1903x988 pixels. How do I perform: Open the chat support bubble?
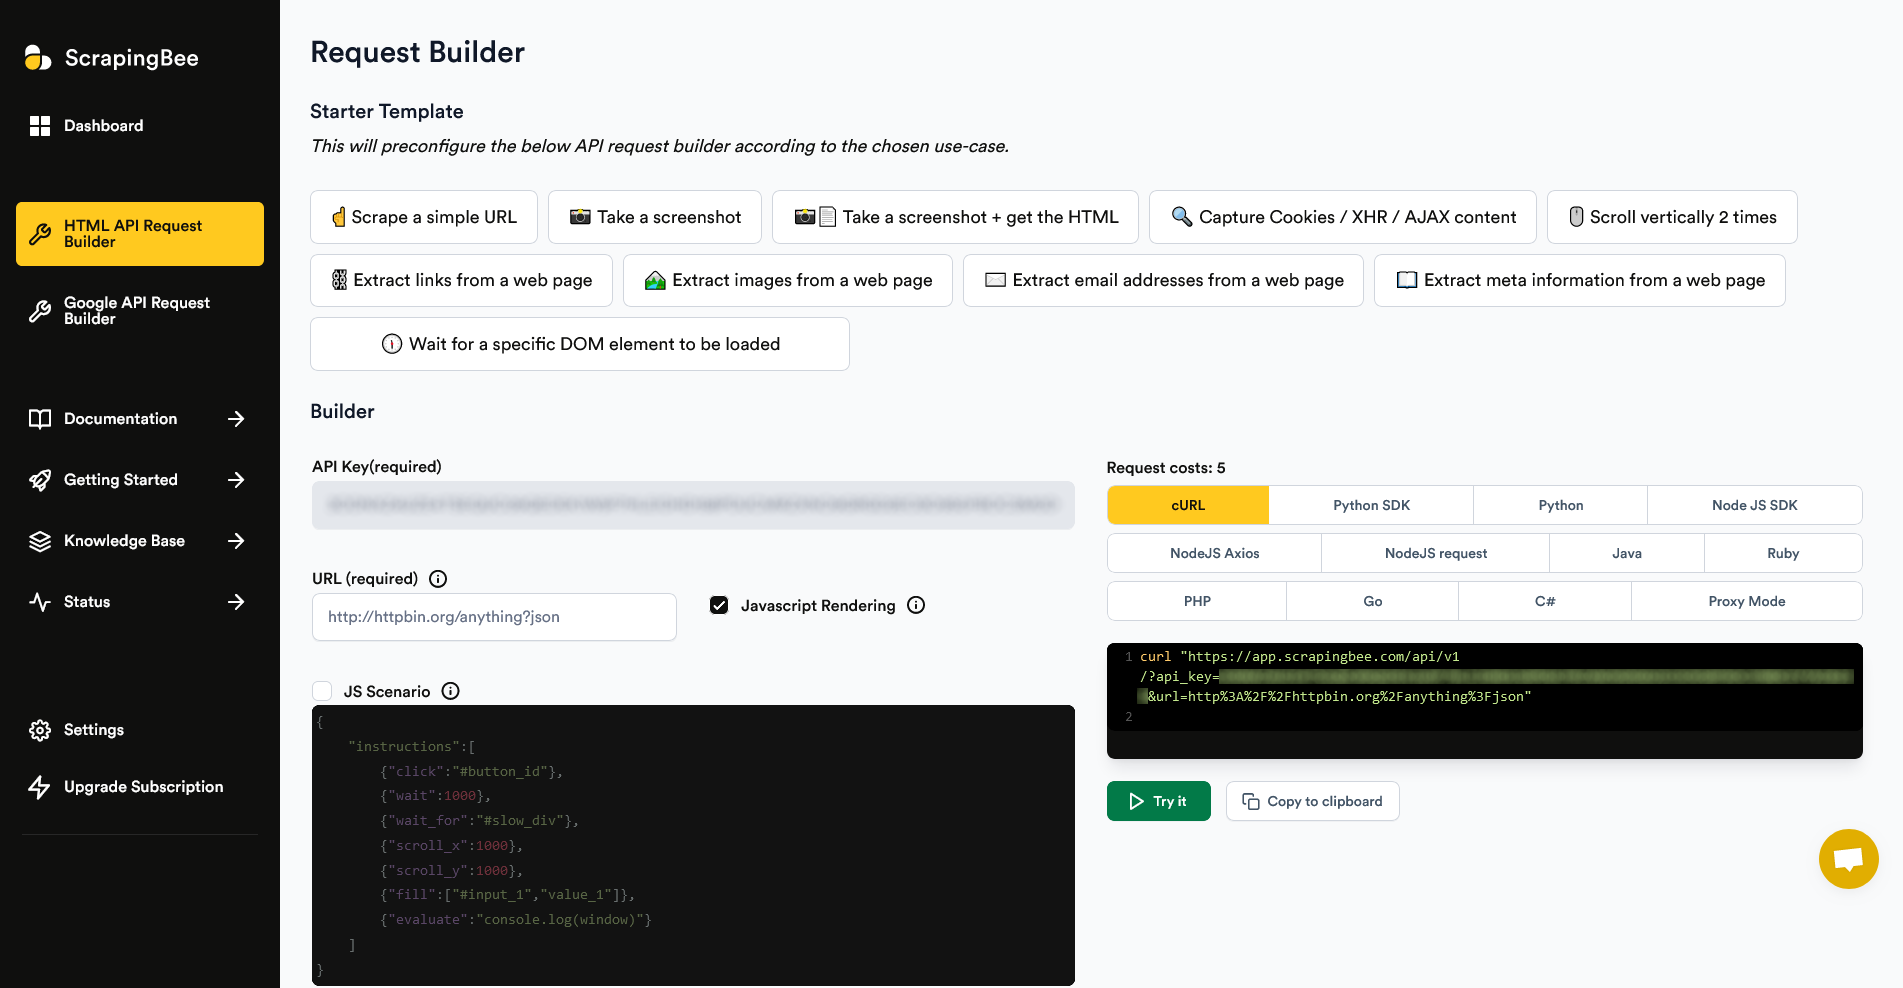pos(1848,859)
